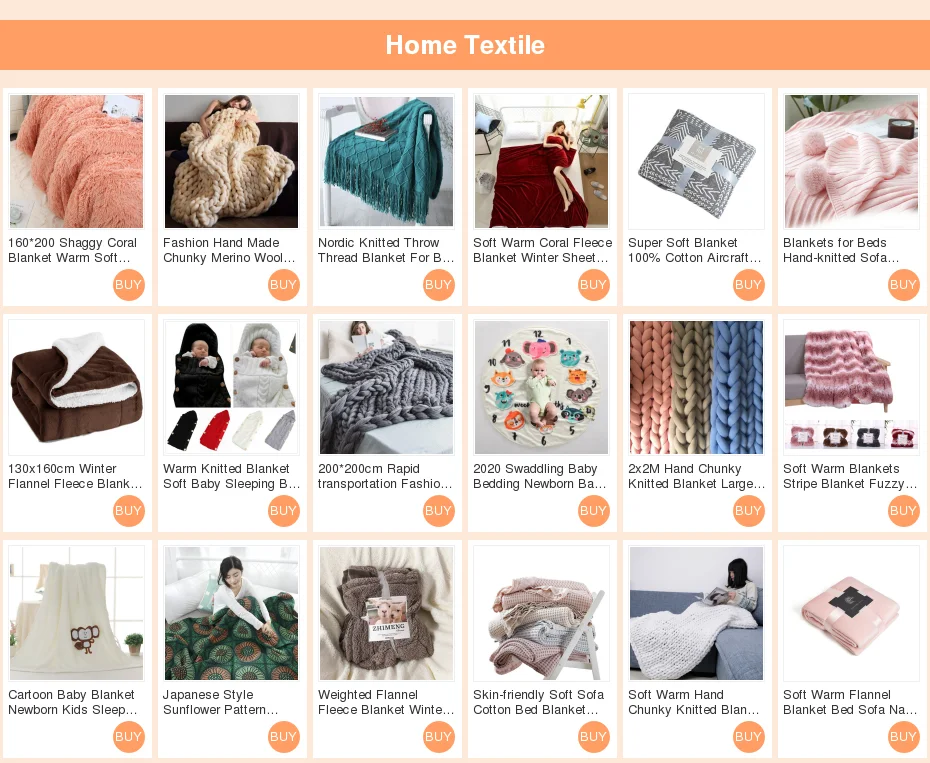Open the cartoon monkey baby blanket picture

coord(77,613)
